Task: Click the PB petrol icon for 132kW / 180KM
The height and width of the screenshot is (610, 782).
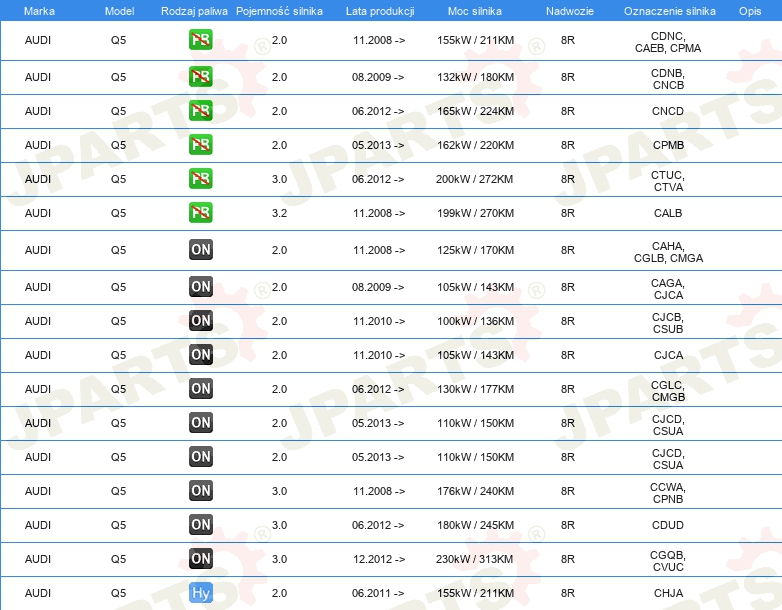Action: pyautogui.click(x=201, y=77)
